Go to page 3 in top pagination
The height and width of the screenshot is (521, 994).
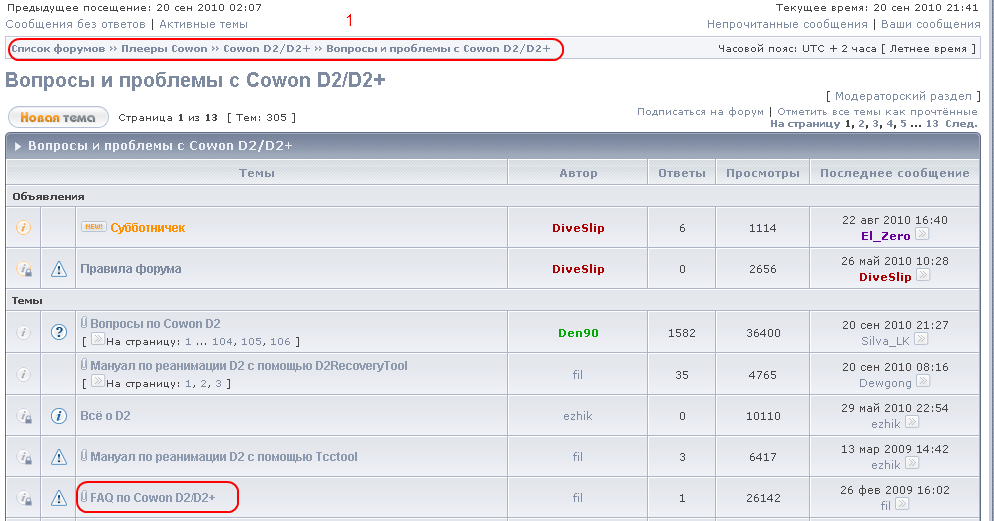(x=875, y=124)
